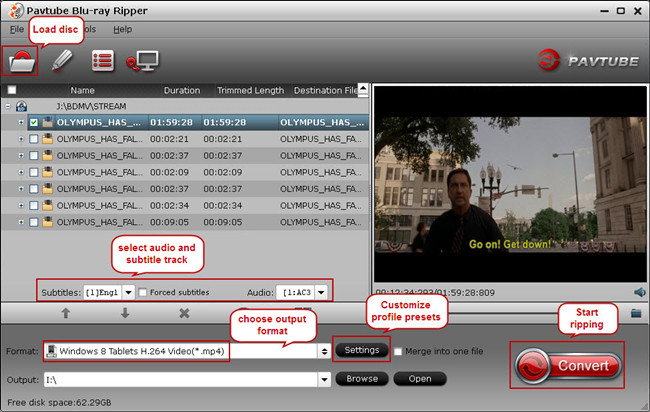Check the 00:02:09 title checkbox
650x412 pixels.
[x=34, y=172]
